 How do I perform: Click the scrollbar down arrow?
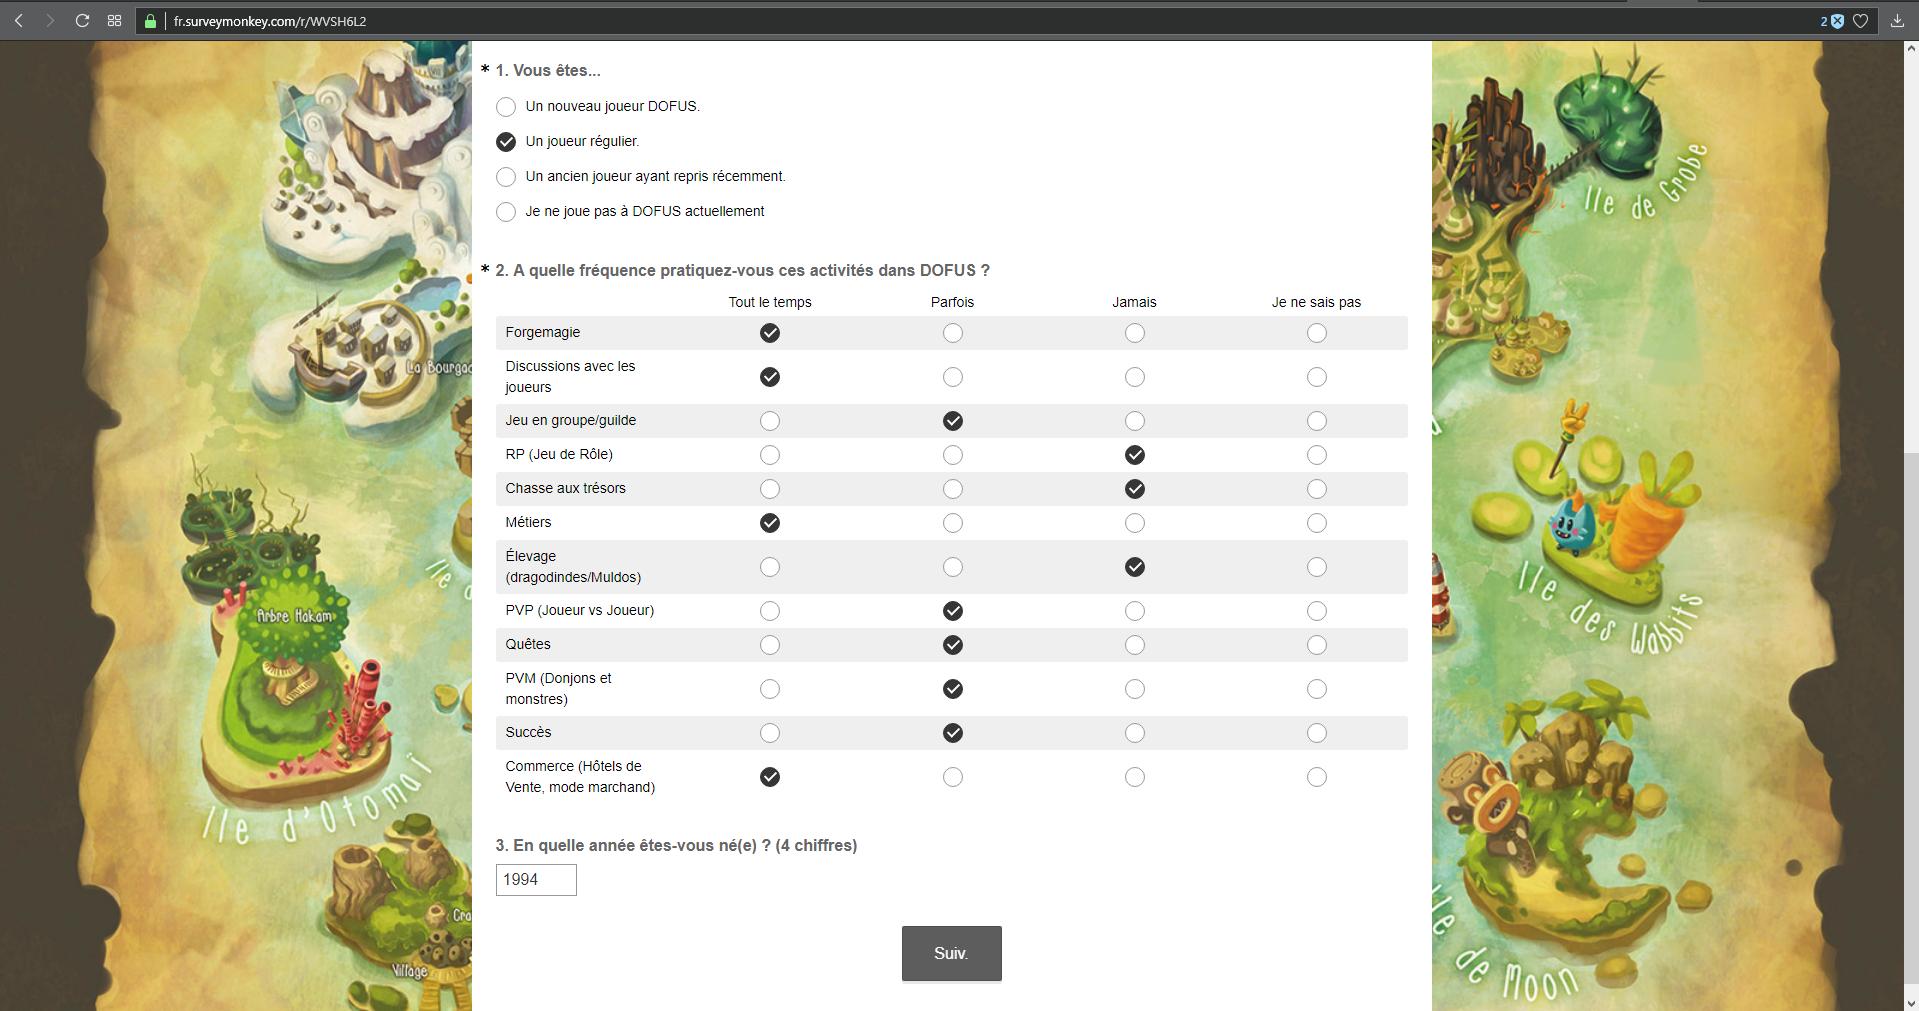click(1910, 1002)
